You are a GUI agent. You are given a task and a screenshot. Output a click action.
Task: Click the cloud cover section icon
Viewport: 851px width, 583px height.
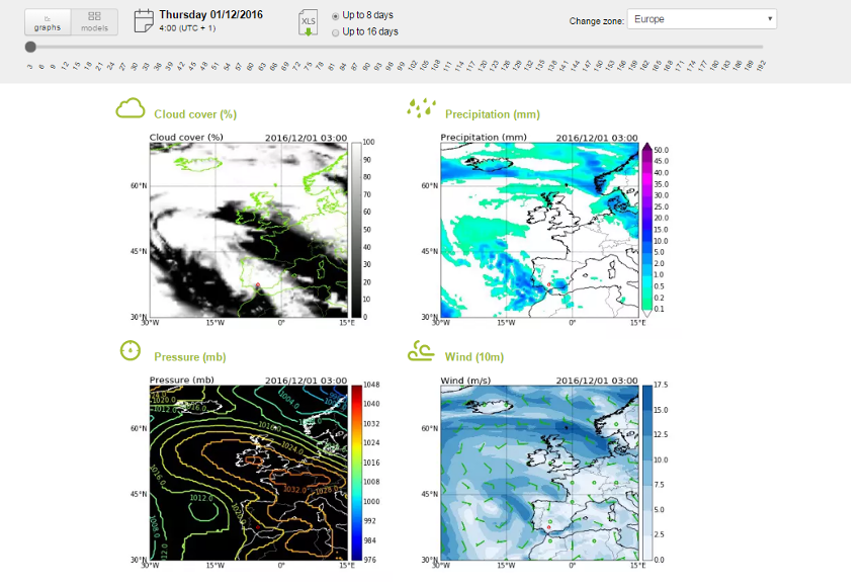tap(130, 109)
